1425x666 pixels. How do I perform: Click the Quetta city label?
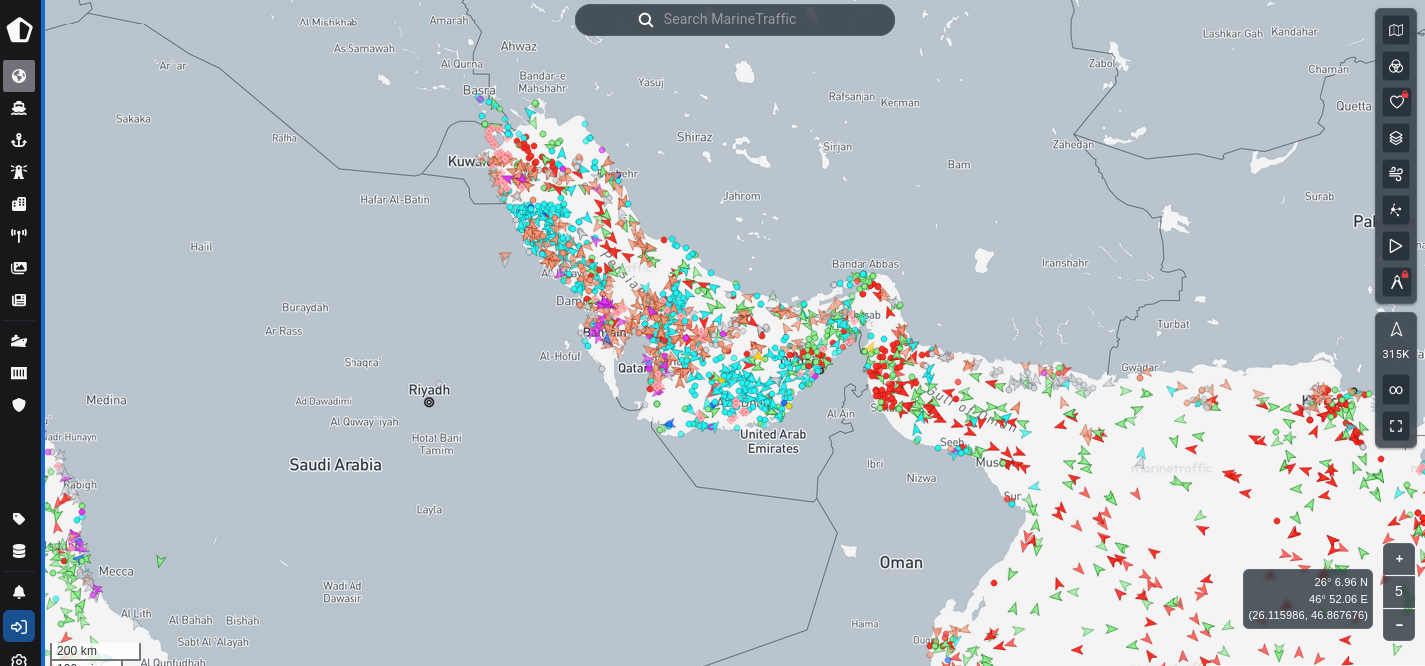point(1354,106)
